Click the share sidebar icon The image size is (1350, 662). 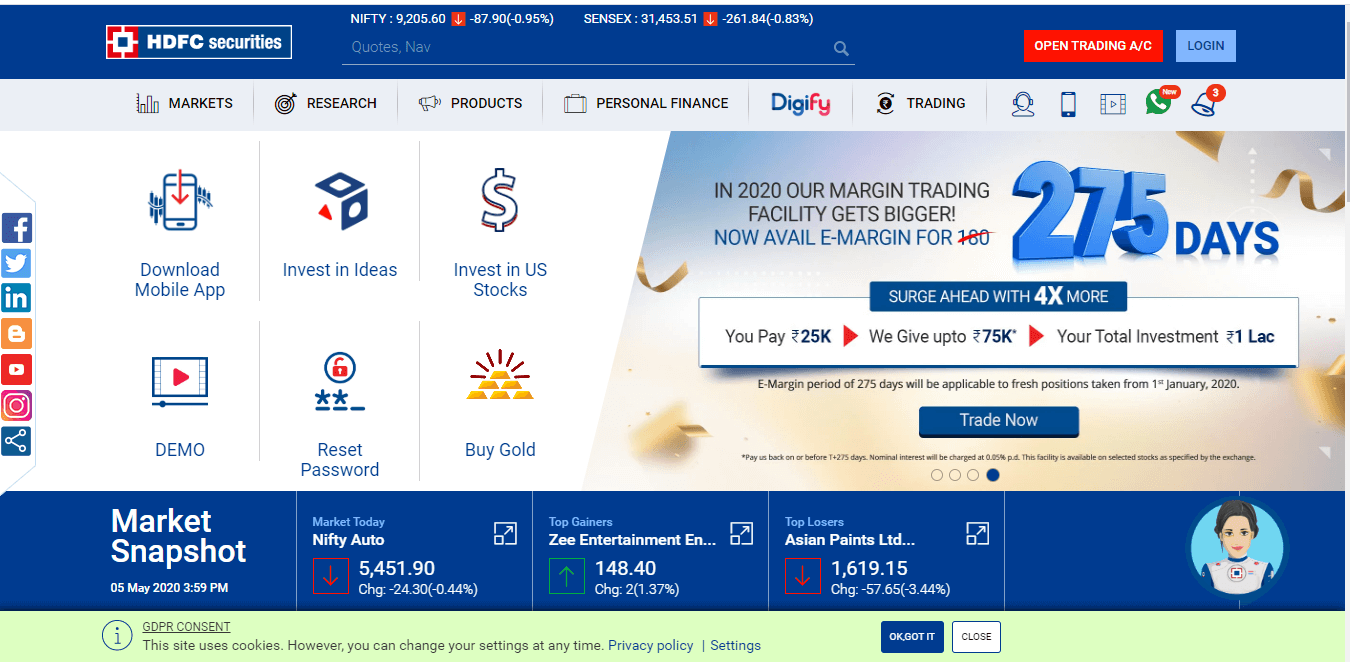click(x=16, y=440)
